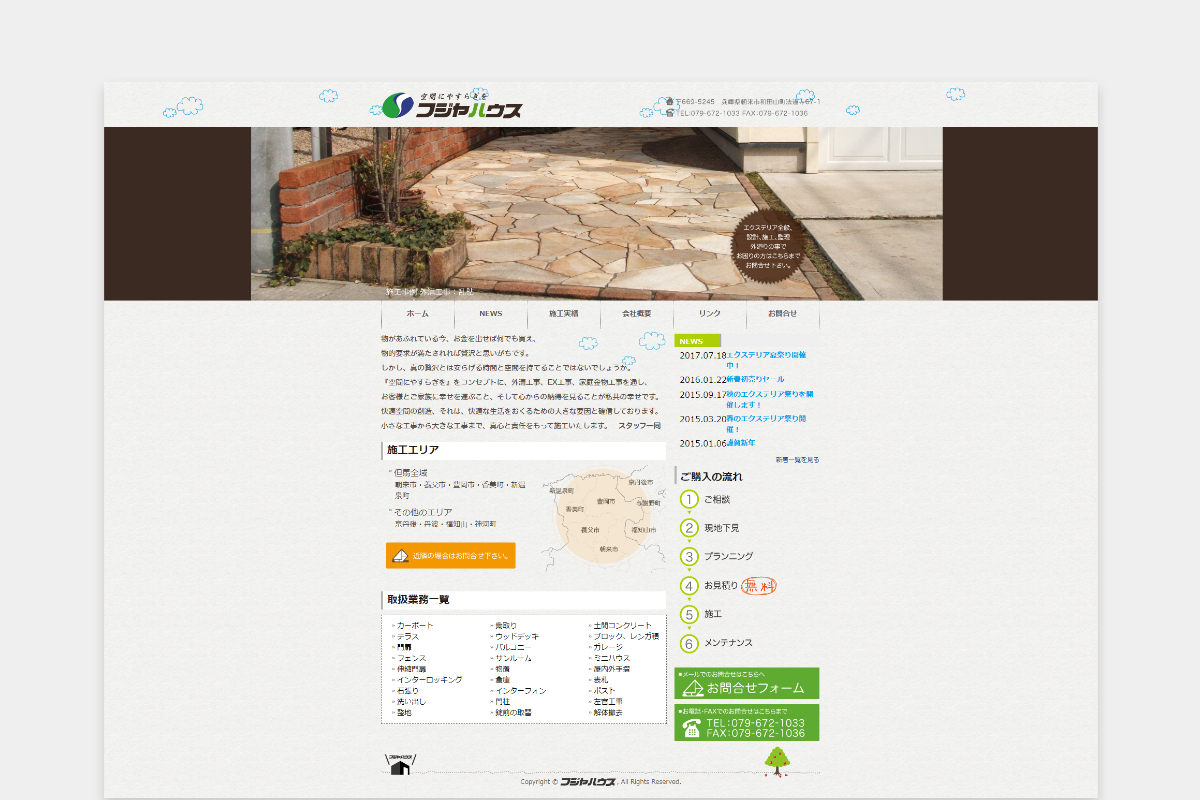Click the ご購入の流れ heading

pos(712,477)
